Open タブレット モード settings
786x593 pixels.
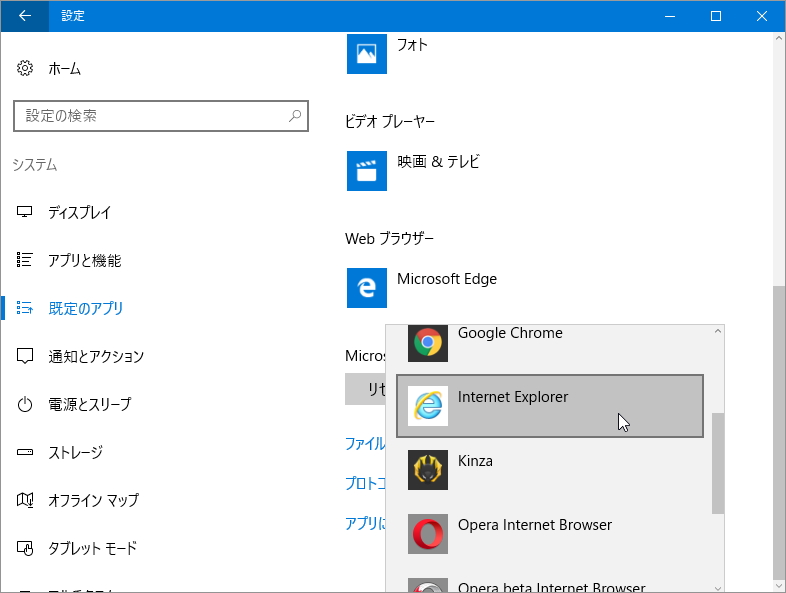92,548
